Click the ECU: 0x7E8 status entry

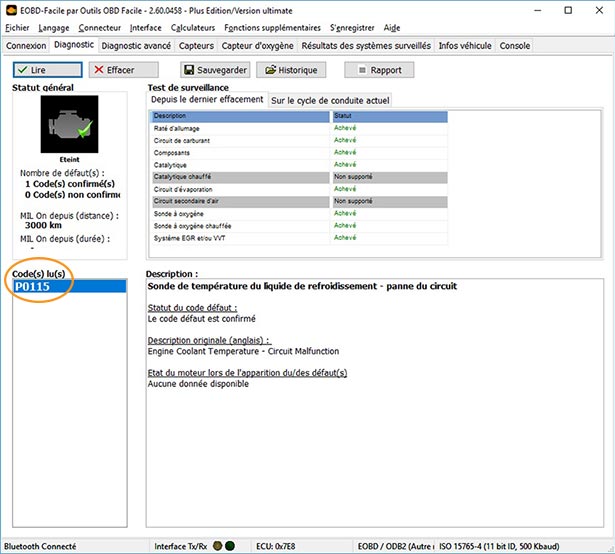276,546
